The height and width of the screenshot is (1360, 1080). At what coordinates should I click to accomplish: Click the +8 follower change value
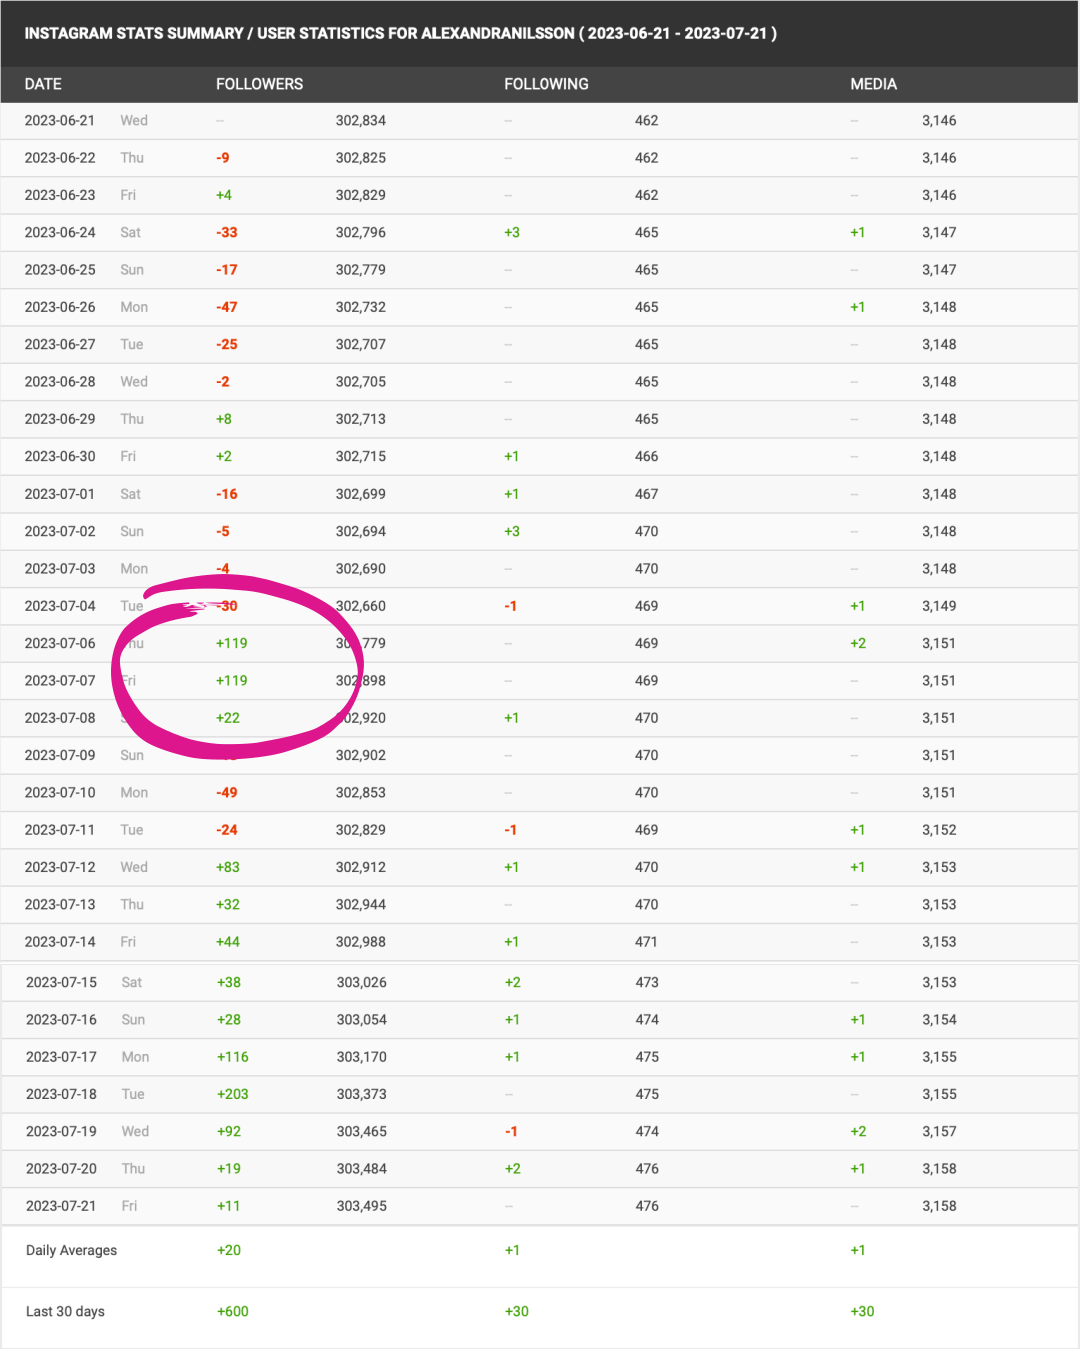pos(224,419)
